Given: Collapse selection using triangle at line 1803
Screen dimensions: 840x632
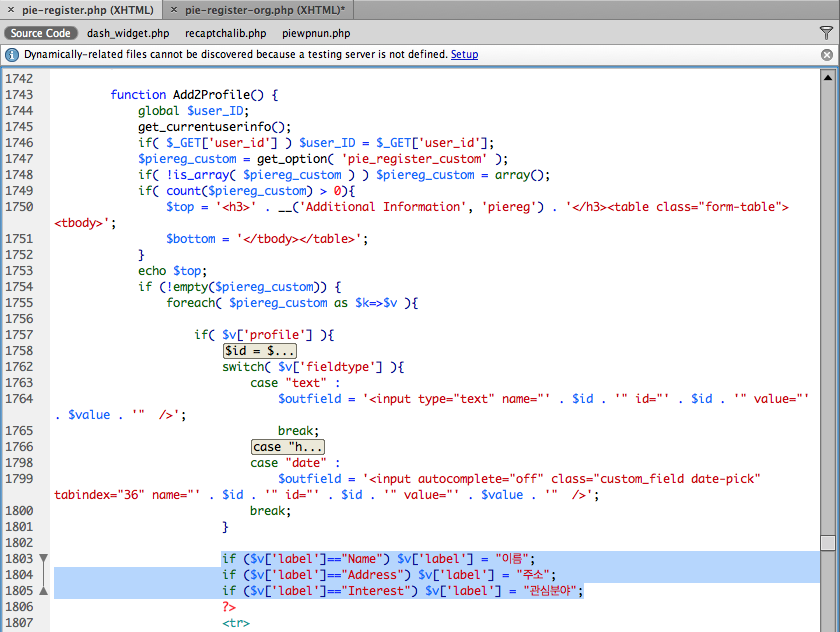Looking at the screenshot, I should click(x=44, y=559).
